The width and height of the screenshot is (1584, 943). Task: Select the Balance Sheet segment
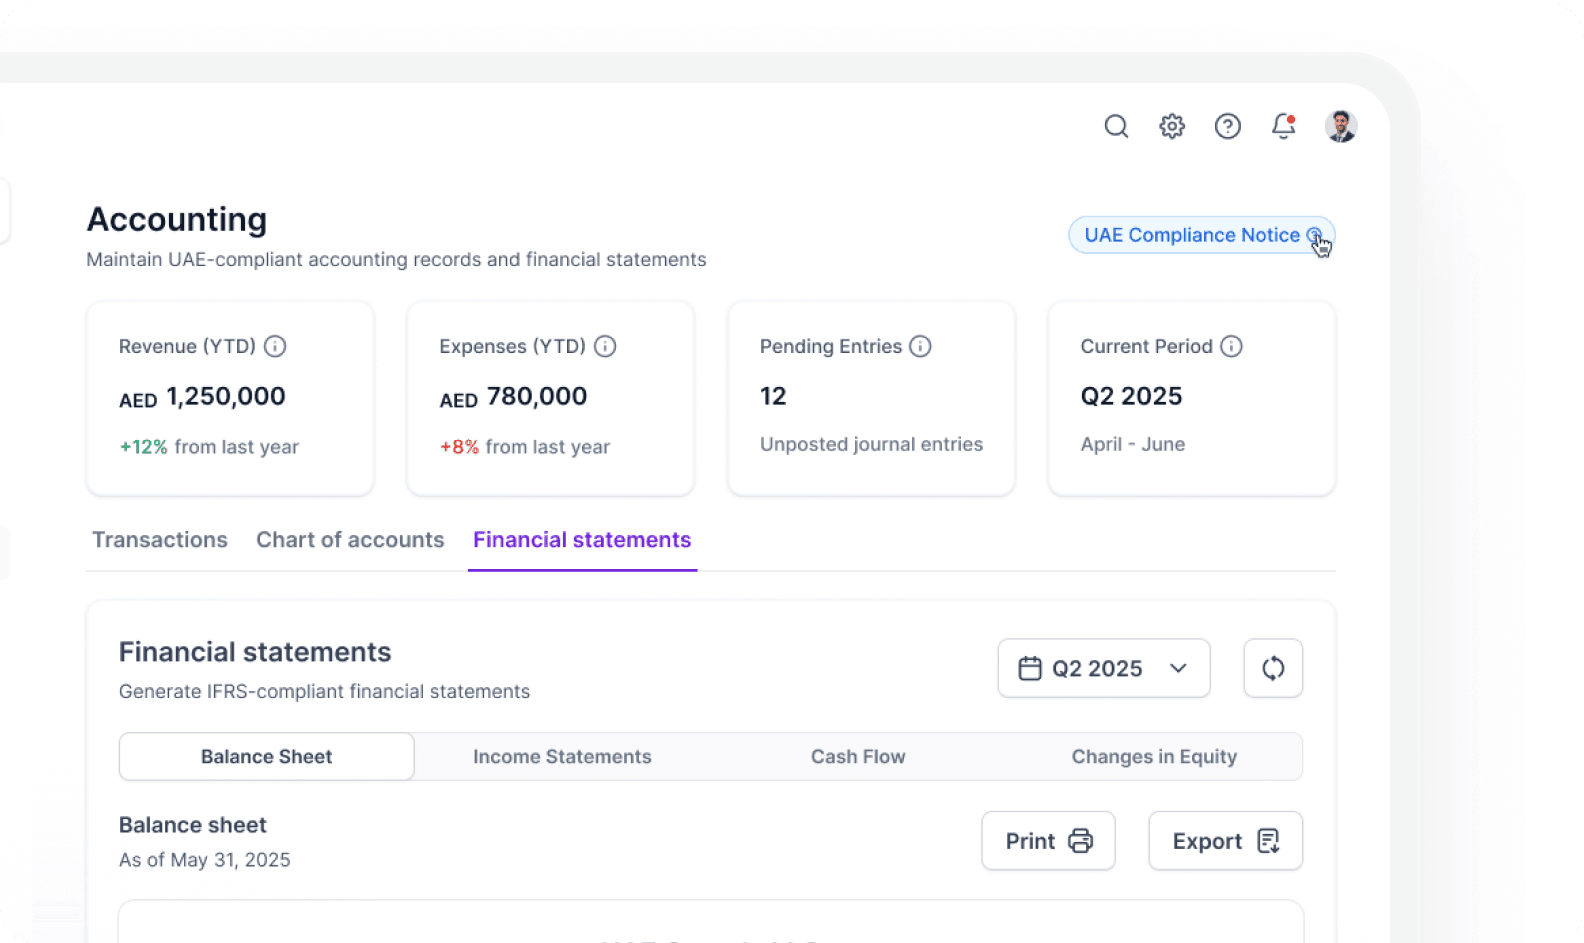point(266,757)
